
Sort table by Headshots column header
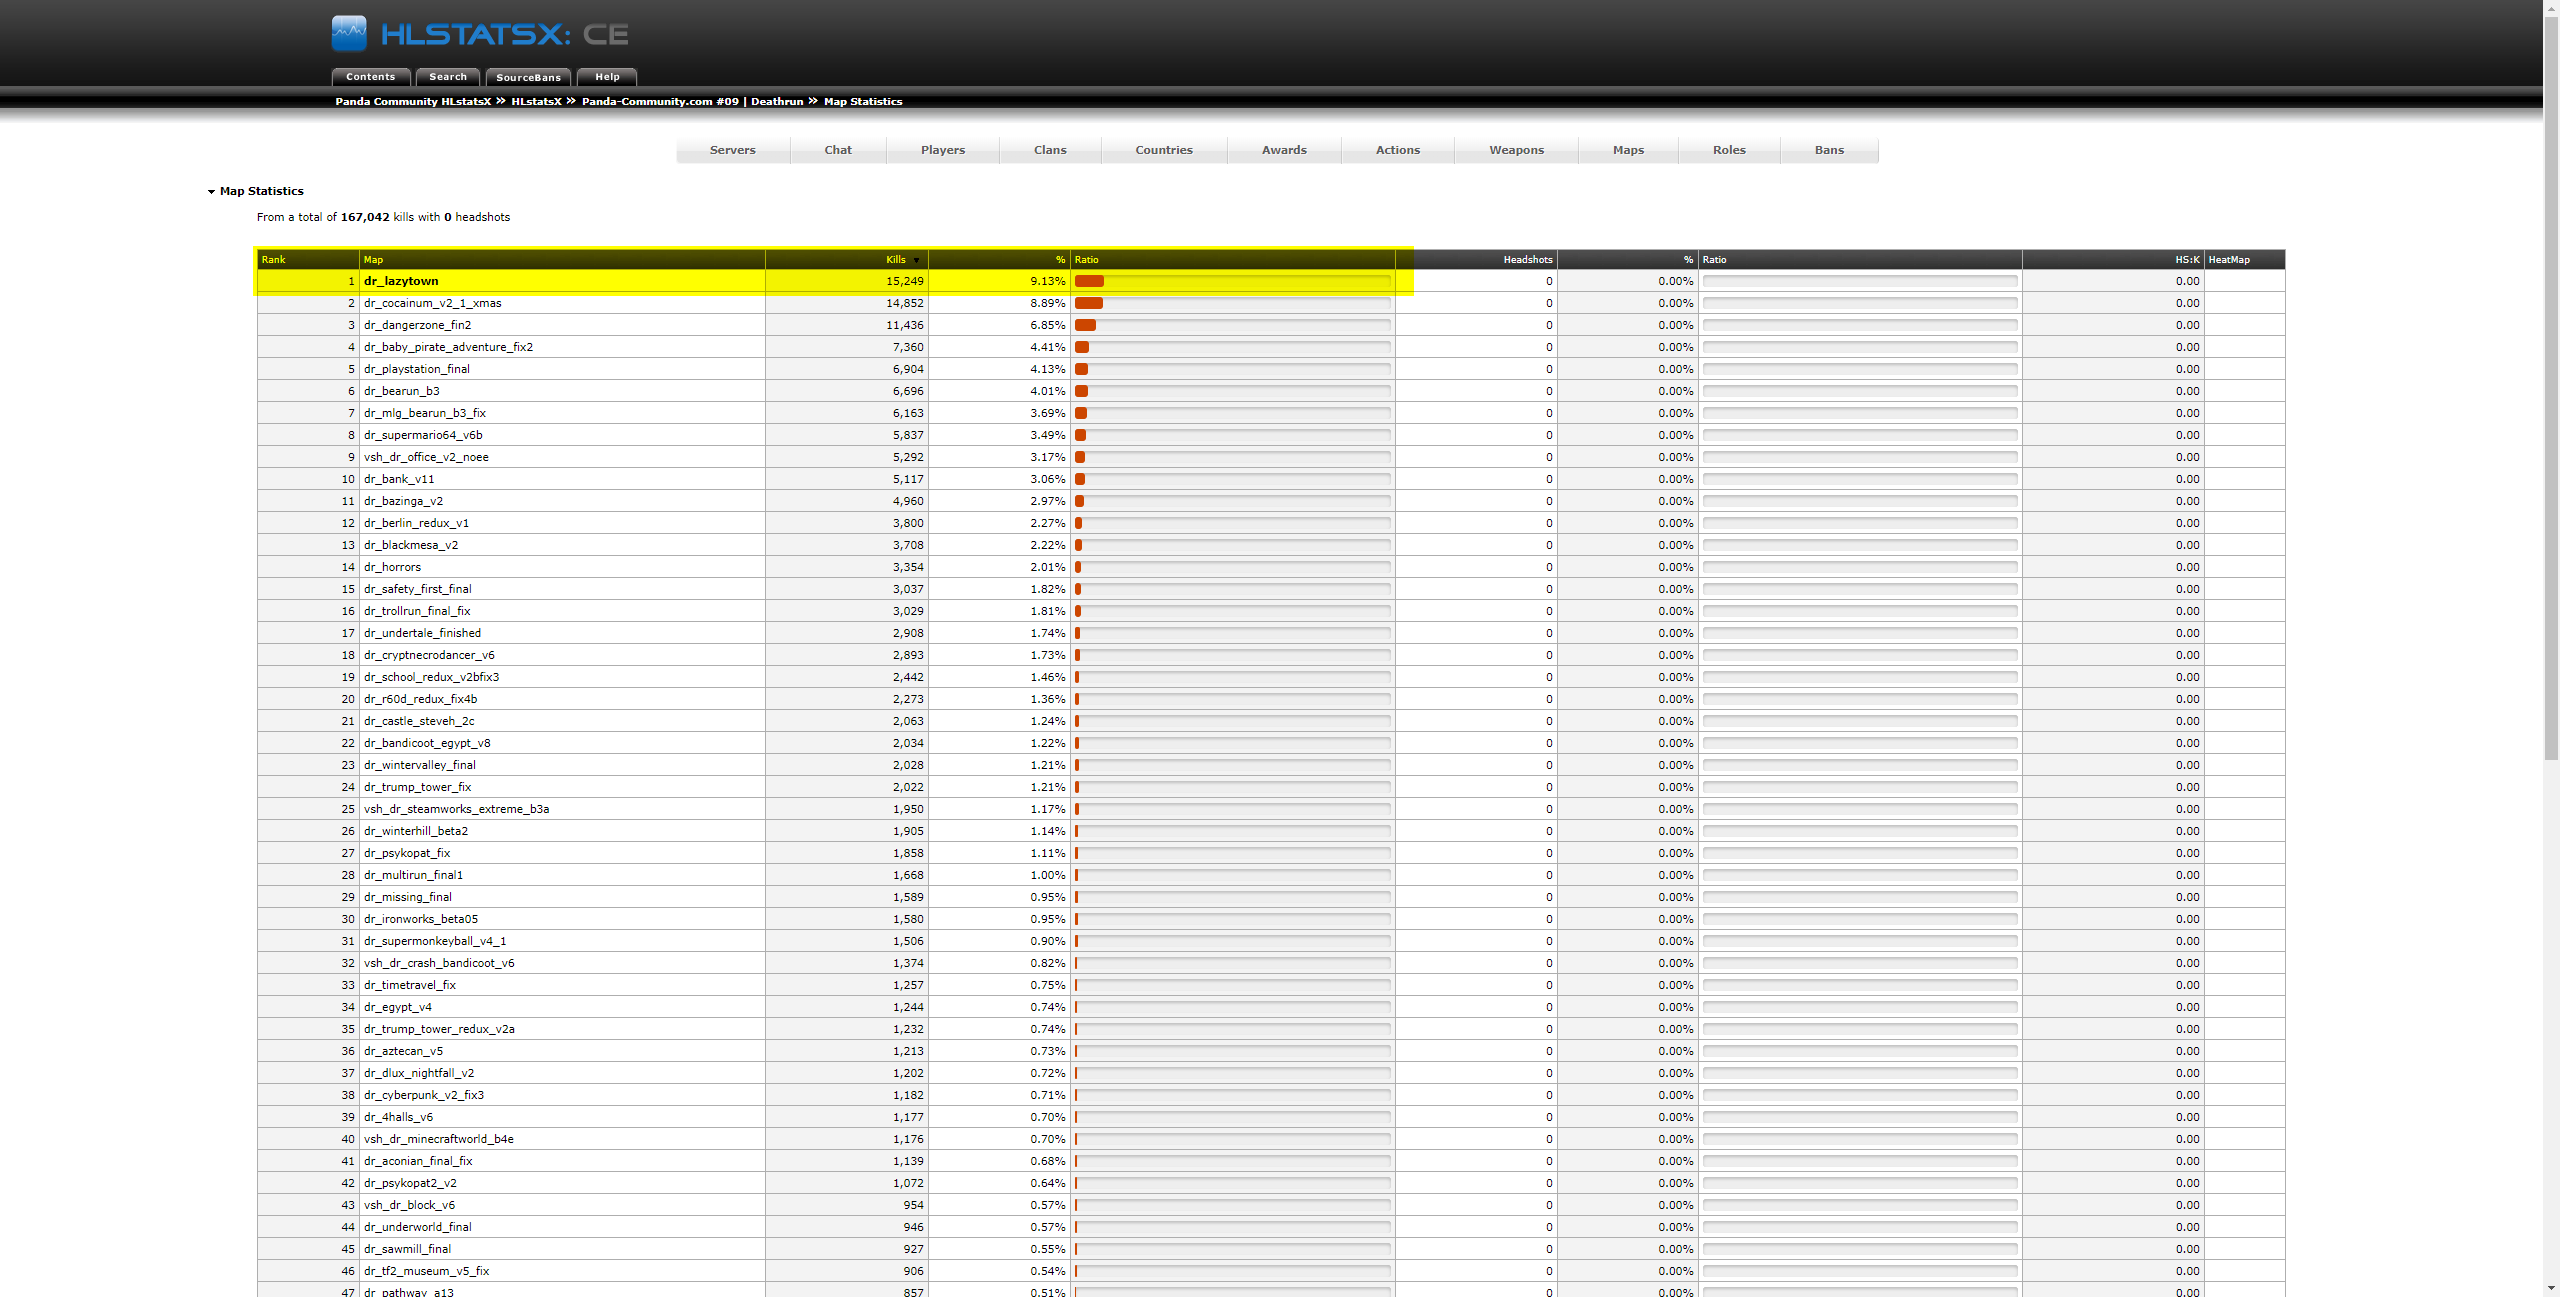point(1527,260)
